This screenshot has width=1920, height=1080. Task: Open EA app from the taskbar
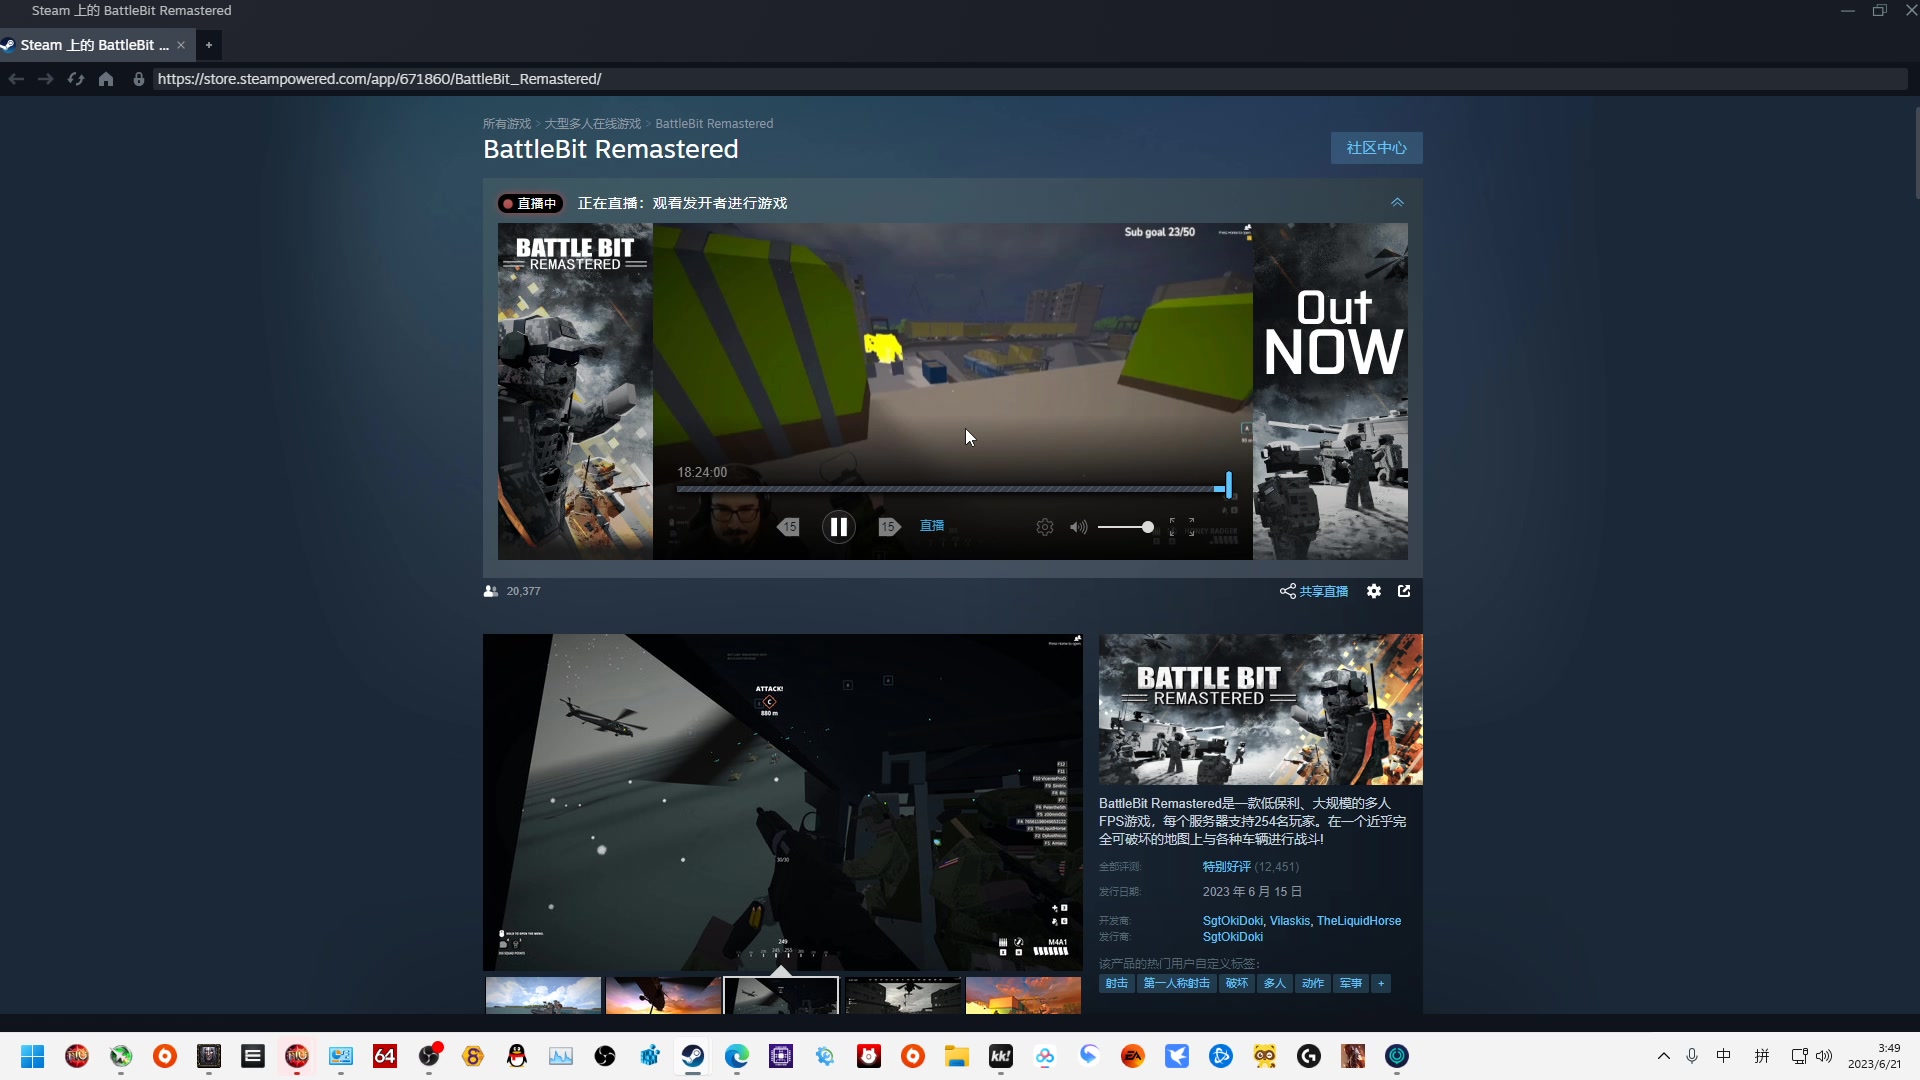click(1133, 1056)
